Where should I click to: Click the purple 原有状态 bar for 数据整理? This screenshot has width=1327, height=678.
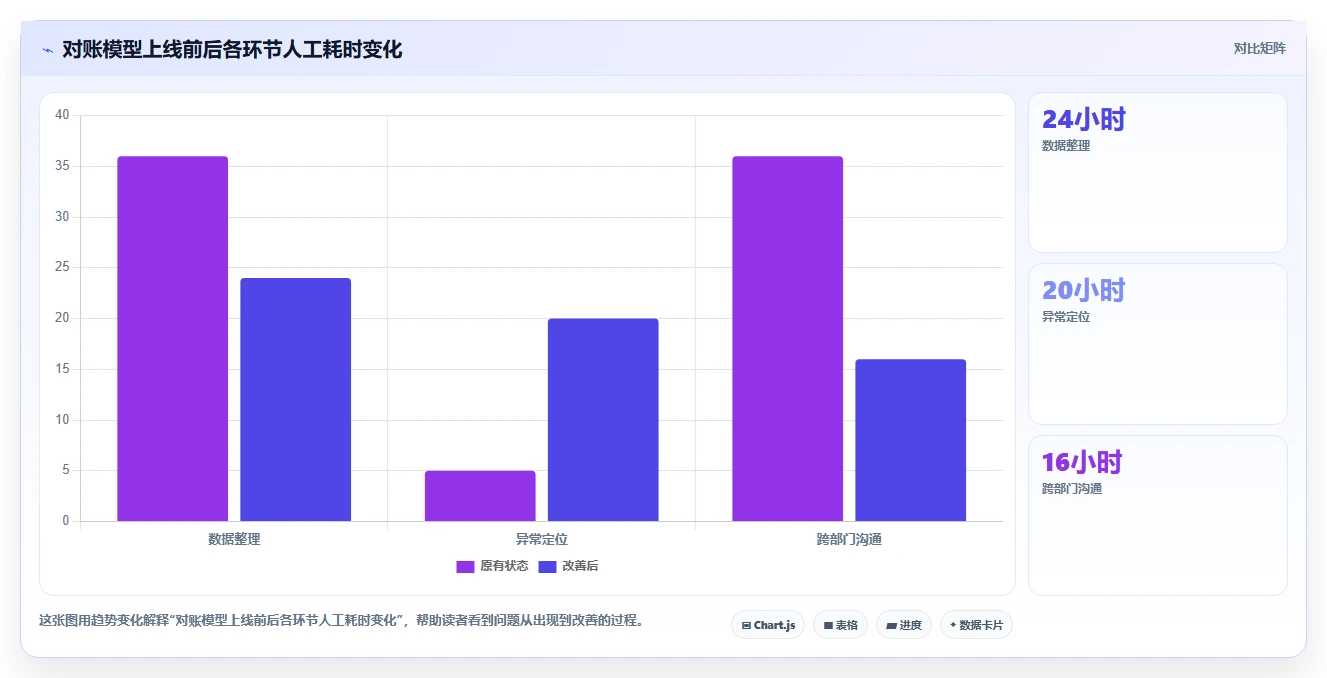(172, 339)
